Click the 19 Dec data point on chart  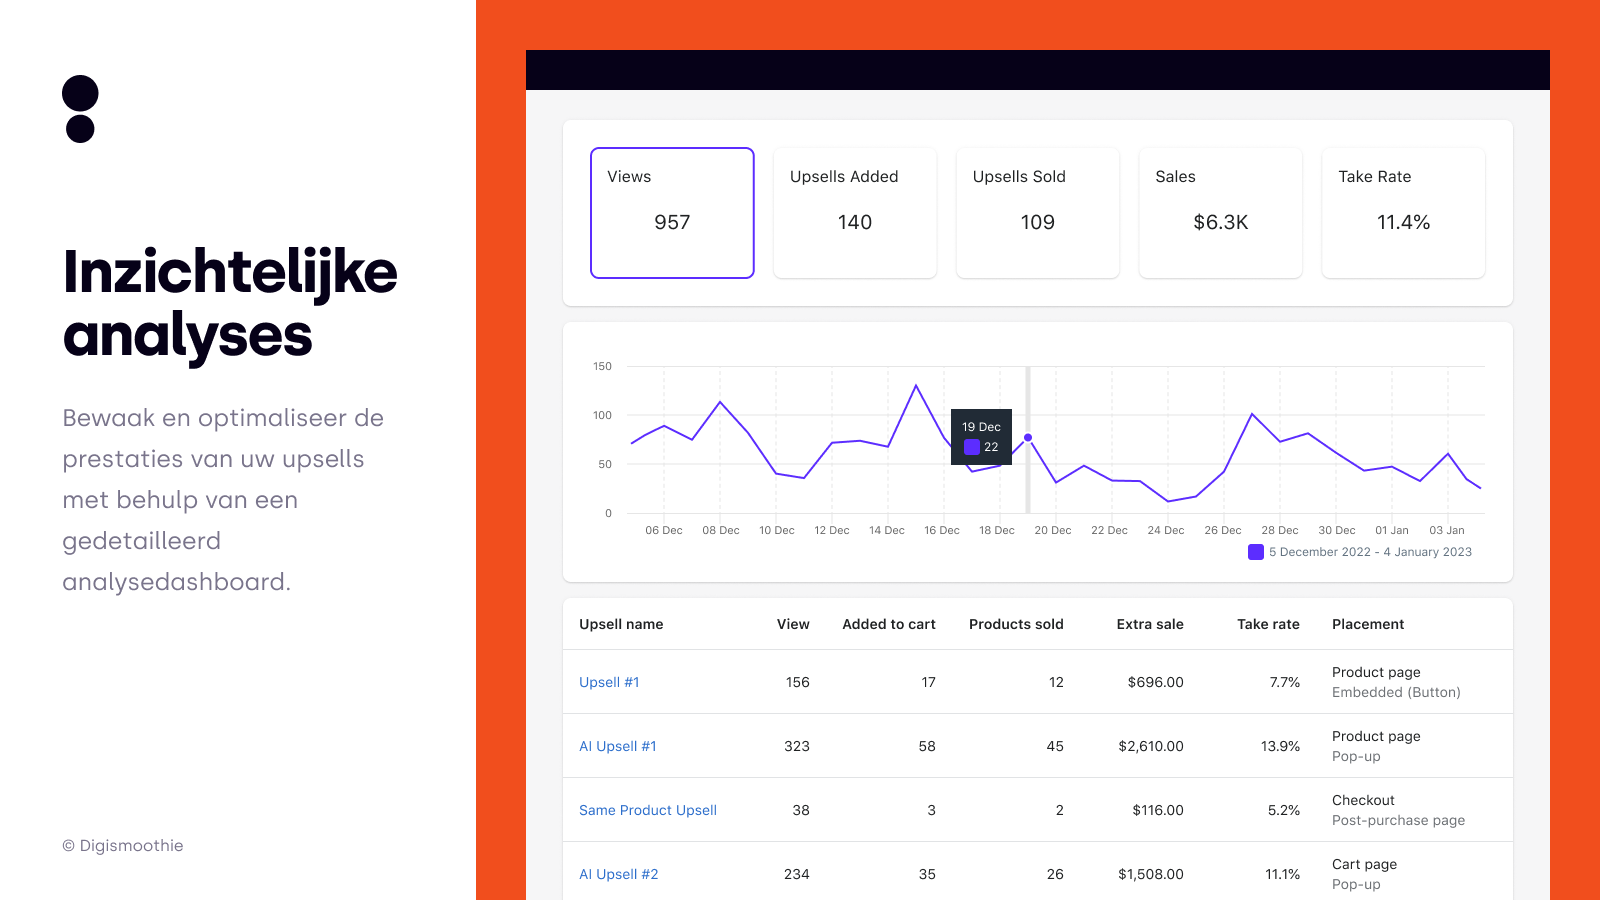coord(1028,437)
